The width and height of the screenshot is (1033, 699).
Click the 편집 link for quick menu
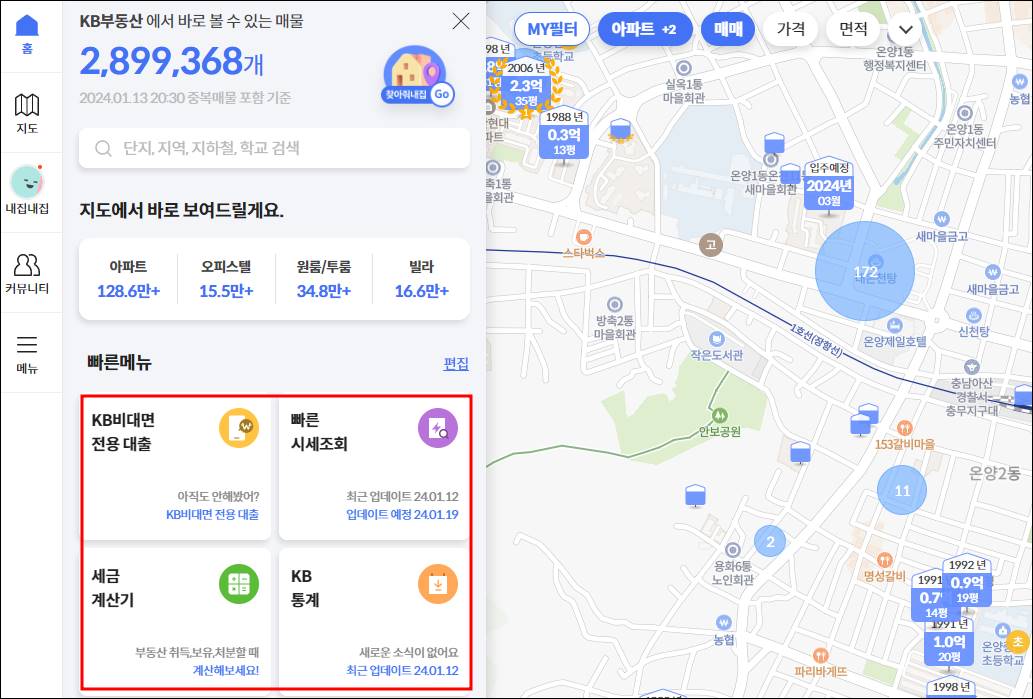point(456,364)
